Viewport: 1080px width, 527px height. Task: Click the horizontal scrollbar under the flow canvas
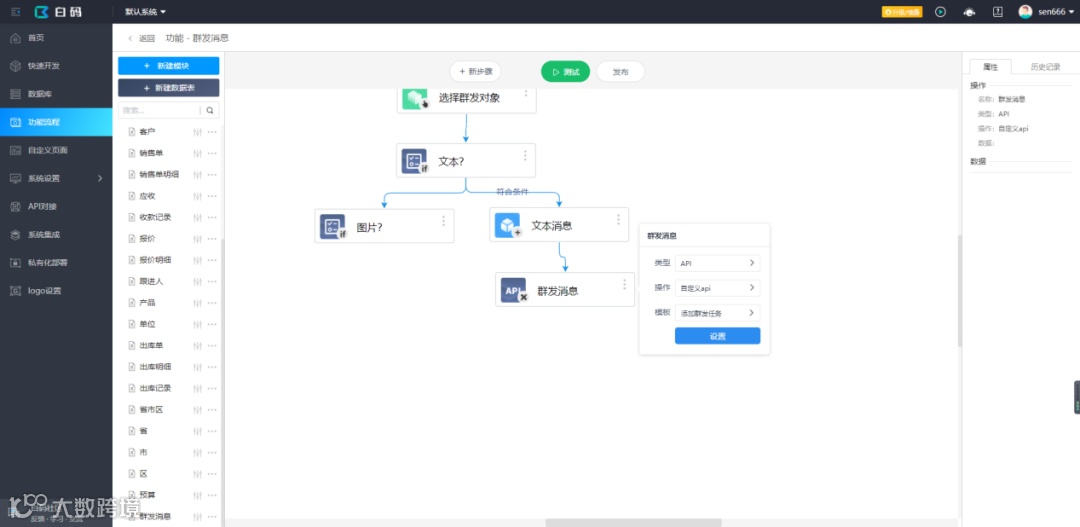(x=634, y=522)
